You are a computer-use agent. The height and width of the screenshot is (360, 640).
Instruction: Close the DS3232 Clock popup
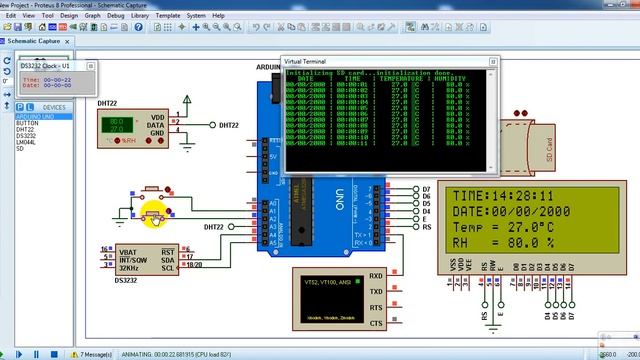pos(91,66)
